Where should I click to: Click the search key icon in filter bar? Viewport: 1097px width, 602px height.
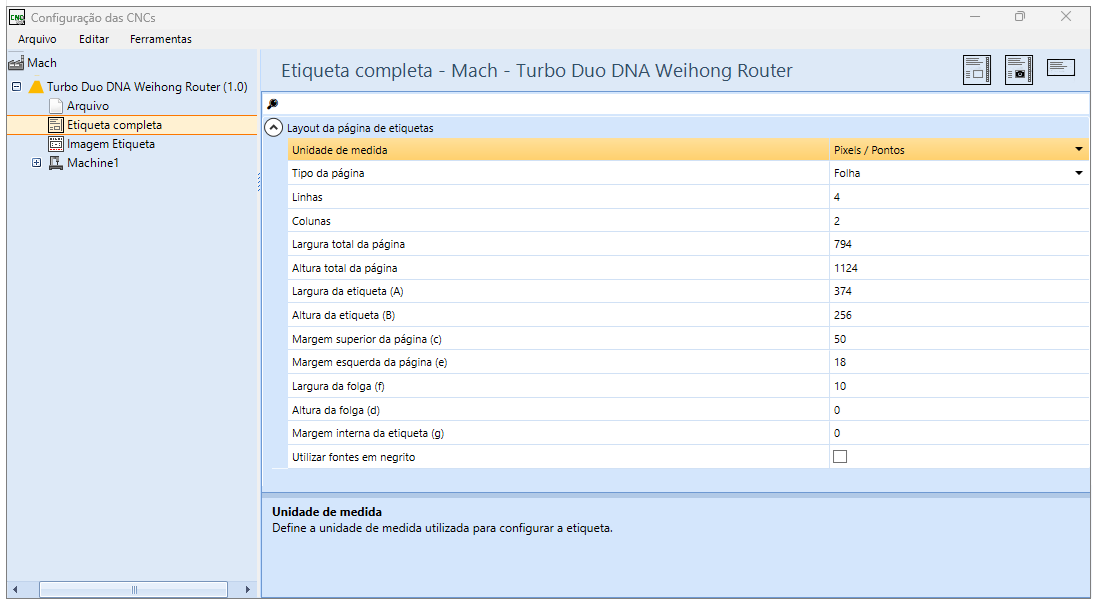coord(273,104)
